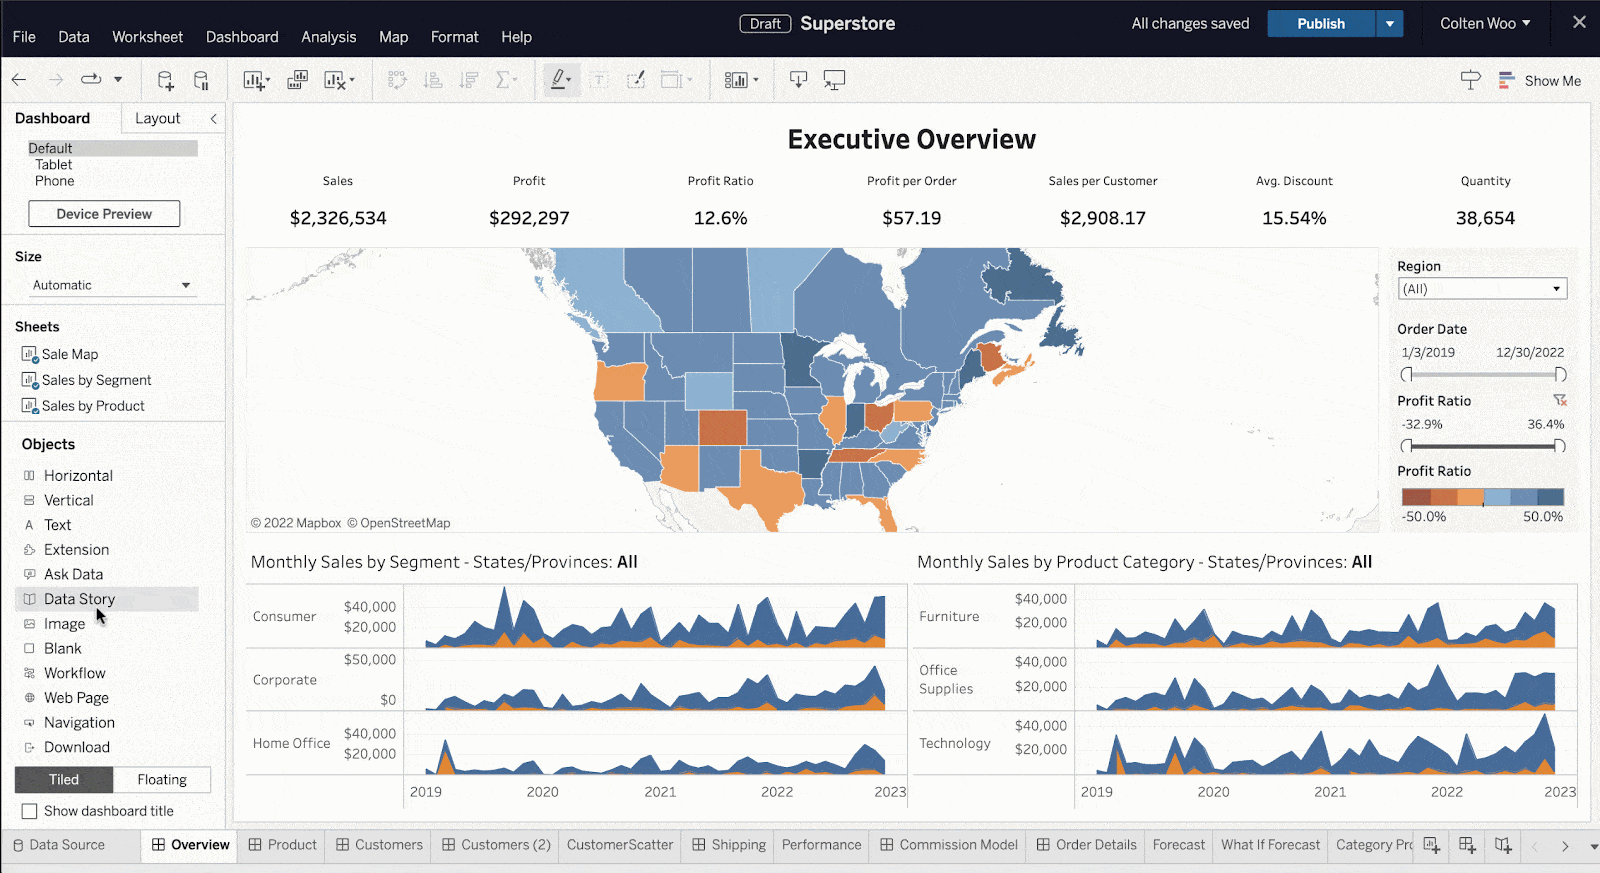Click the New Dashboard tab icon
The image size is (1600, 873).
[x=1467, y=845]
